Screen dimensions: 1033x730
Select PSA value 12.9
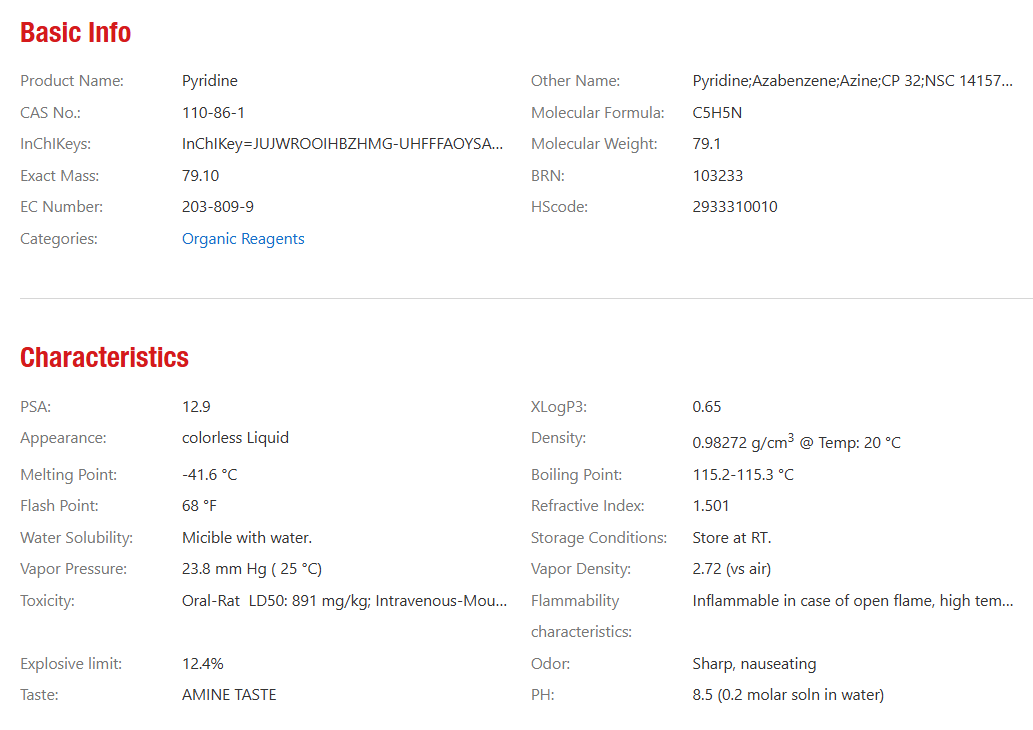pyautogui.click(x=196, y=407)
